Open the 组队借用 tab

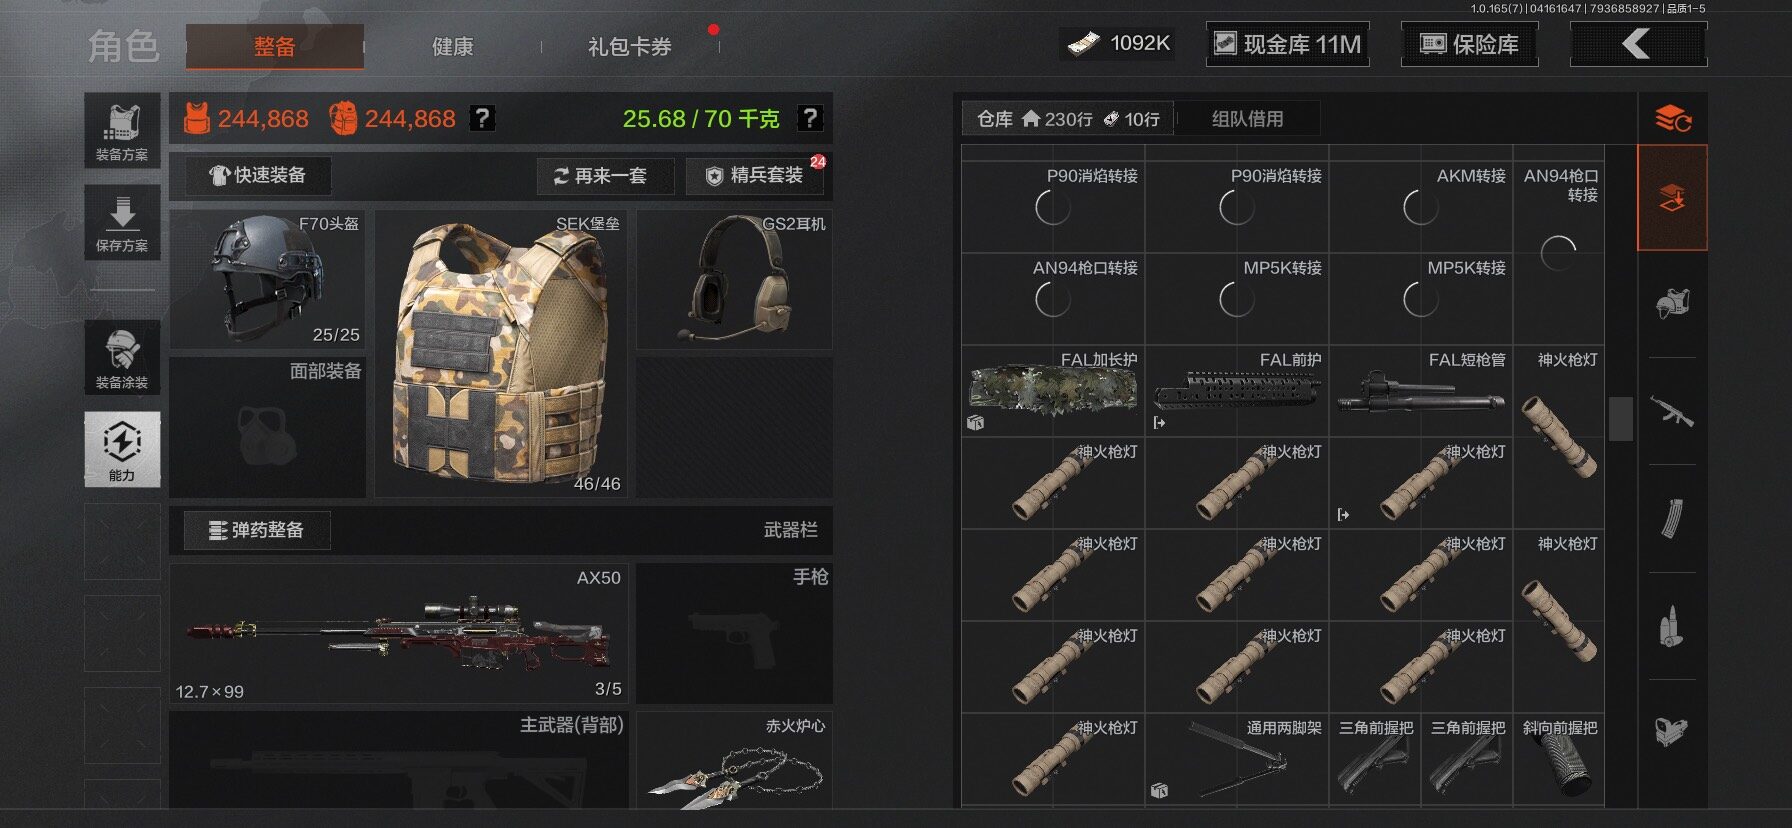[1247, 119]
